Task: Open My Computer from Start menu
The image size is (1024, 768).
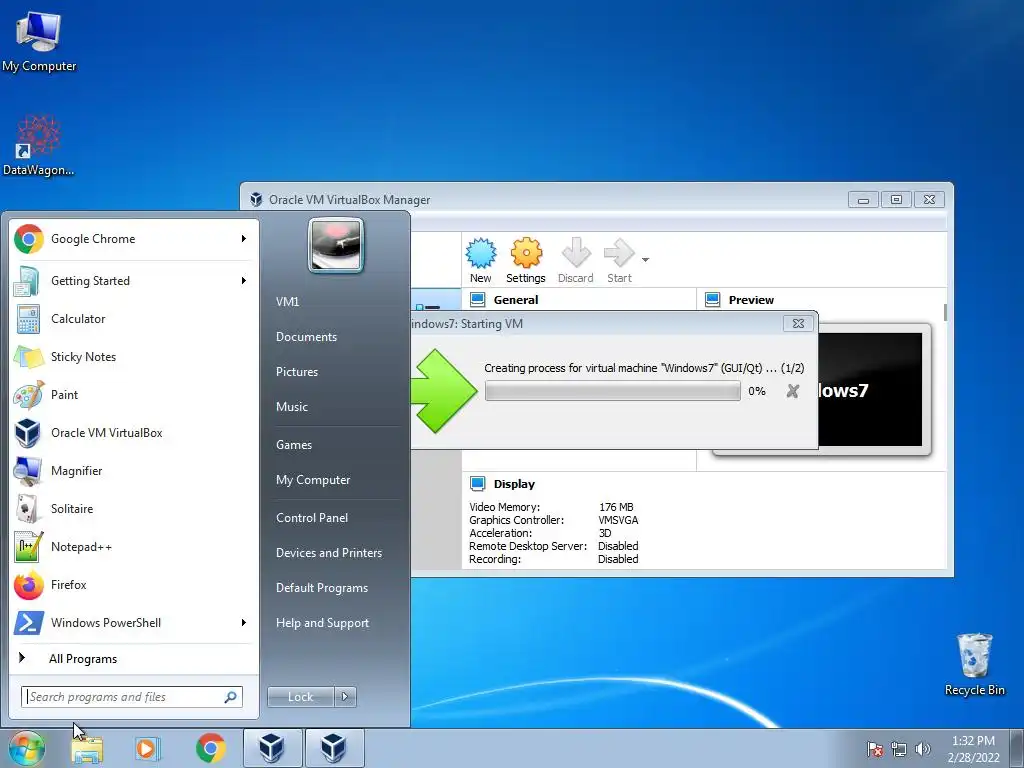Action: [x=313, y=480]
